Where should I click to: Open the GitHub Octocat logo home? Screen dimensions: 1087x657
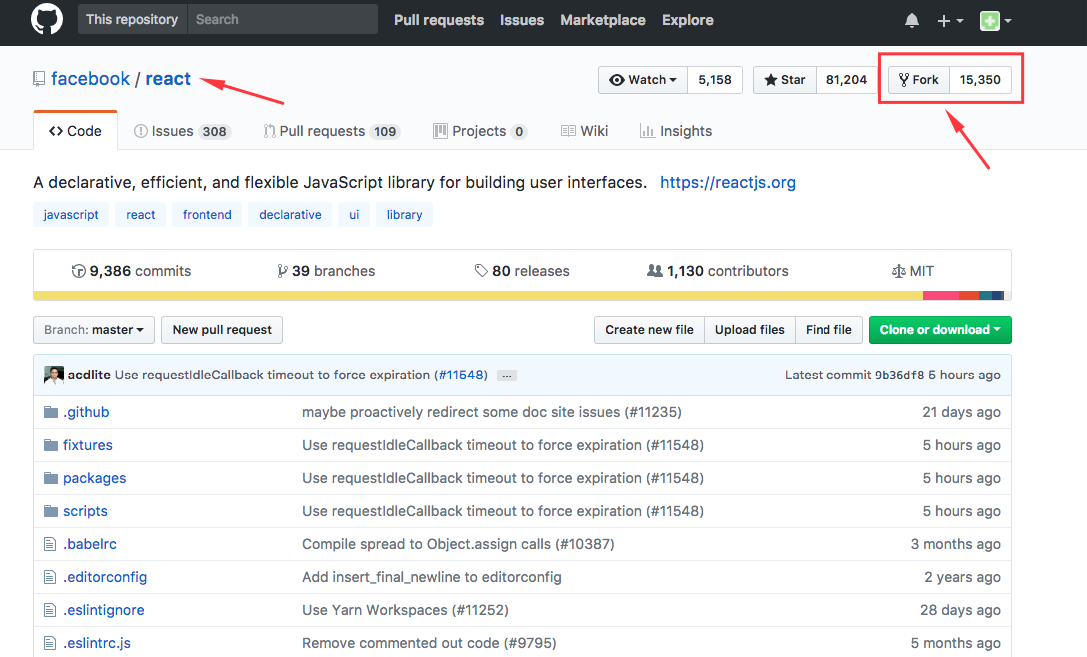[x=46, y=19]
